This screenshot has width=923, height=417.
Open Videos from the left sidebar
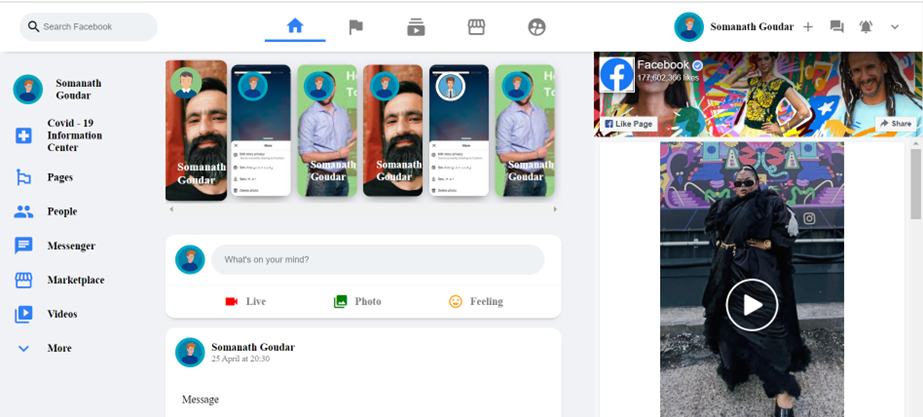[x=60, y=314]
